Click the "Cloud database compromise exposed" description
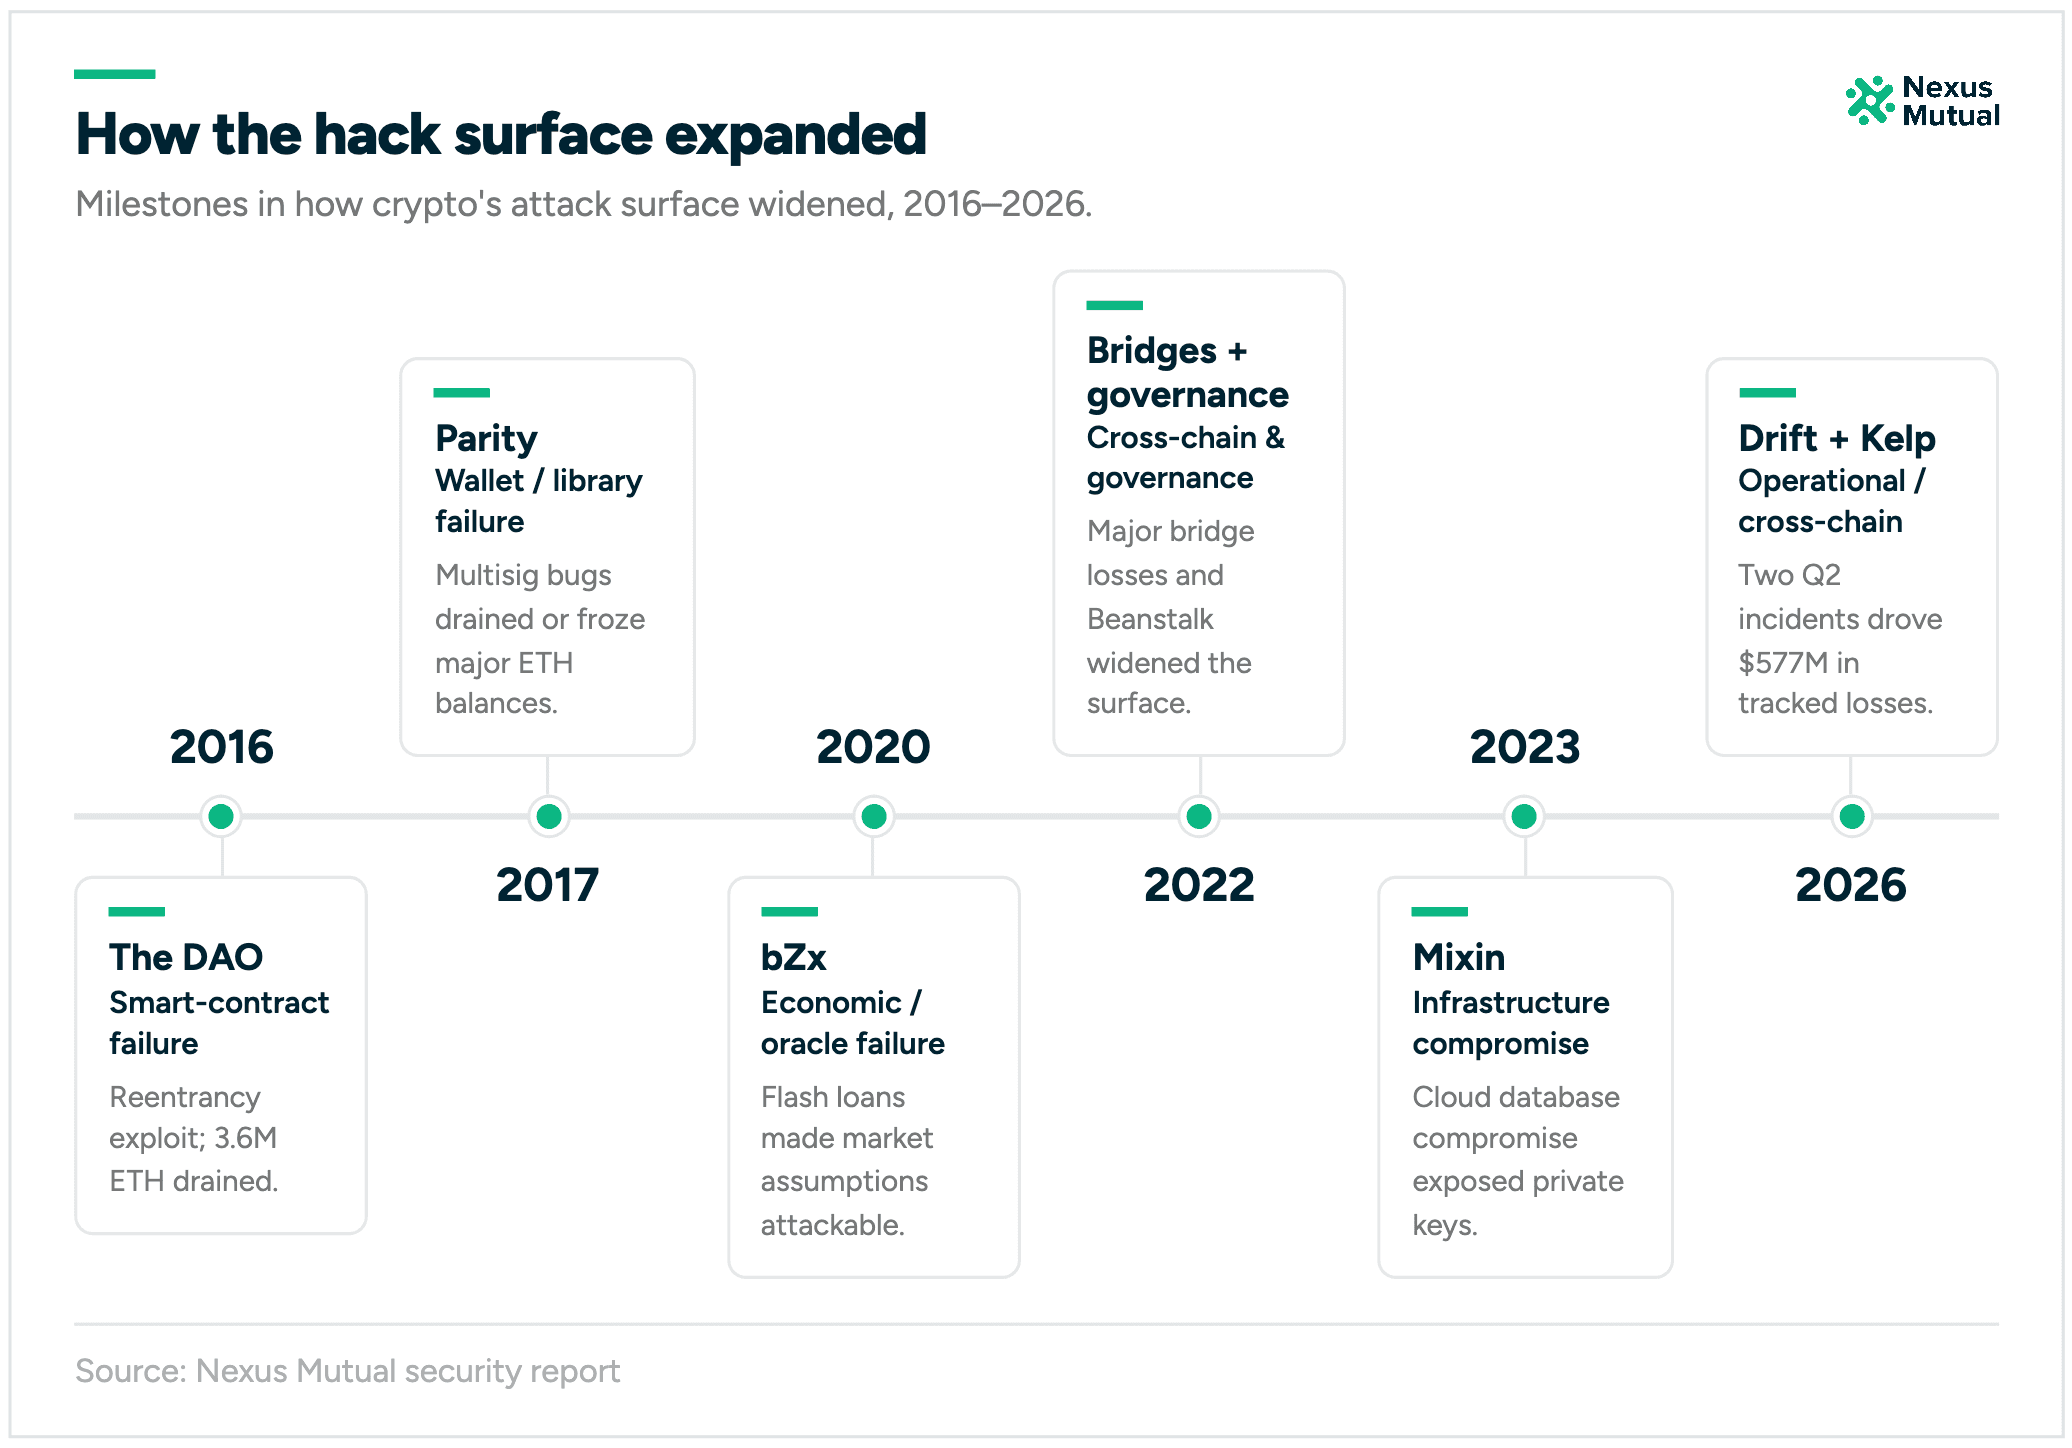 click(x=1518, y=1161)
